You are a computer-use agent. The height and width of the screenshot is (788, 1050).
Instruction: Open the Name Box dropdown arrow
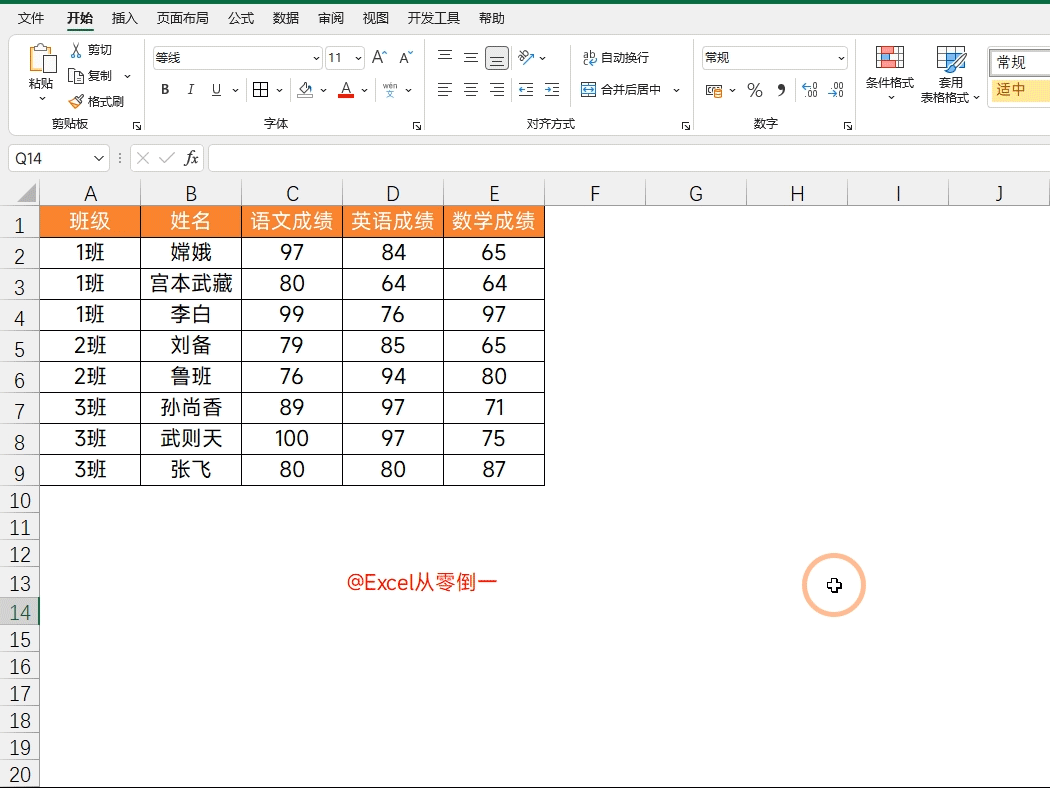98,159
